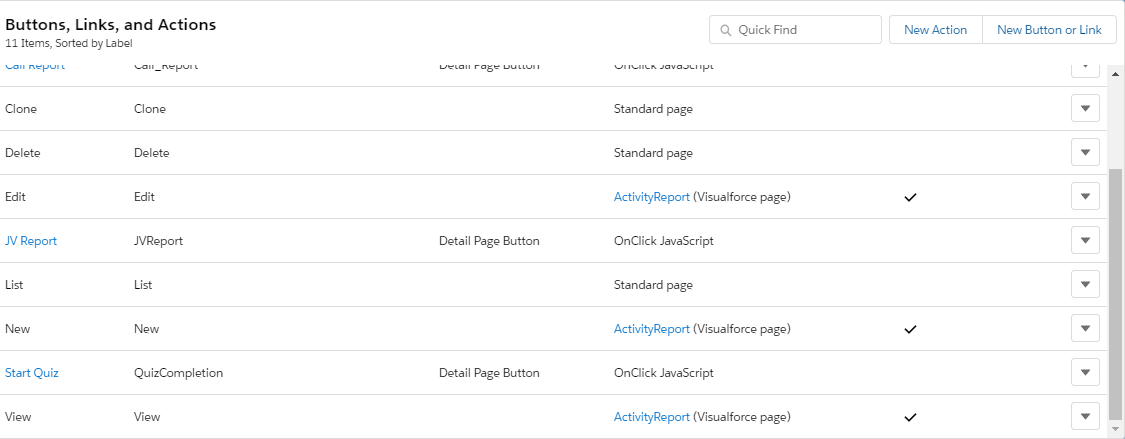1125x439 pixels.
Task: Focus the Quick Find search field
Action: 805,30
